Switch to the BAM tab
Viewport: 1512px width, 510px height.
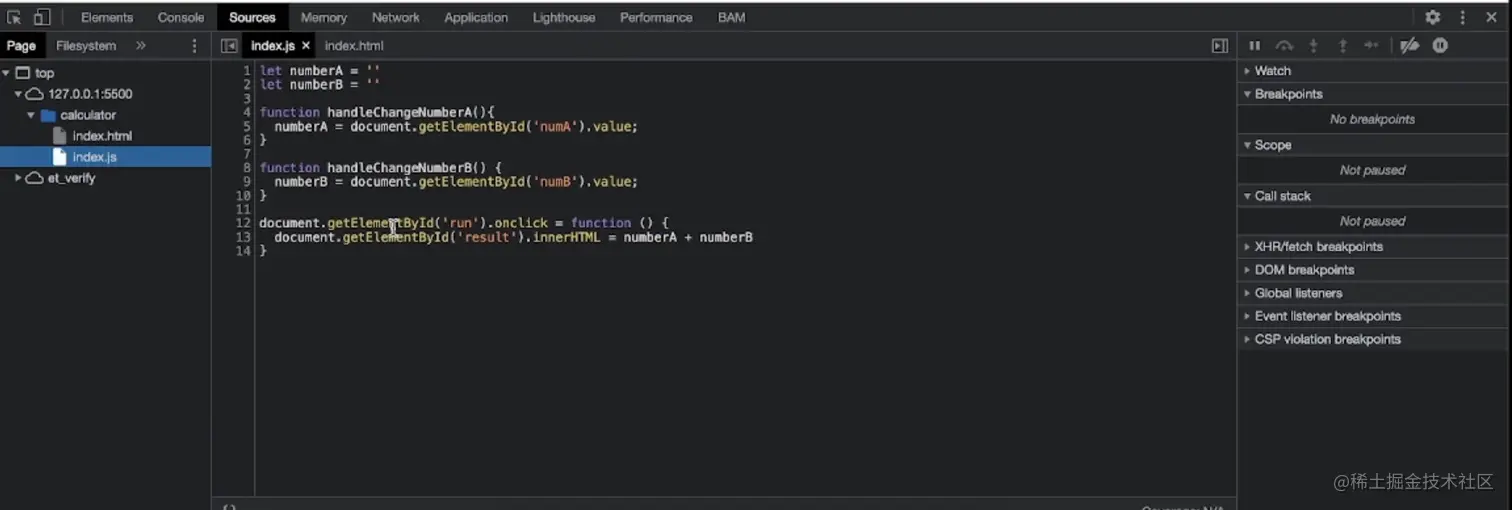(x=731, y=17)
